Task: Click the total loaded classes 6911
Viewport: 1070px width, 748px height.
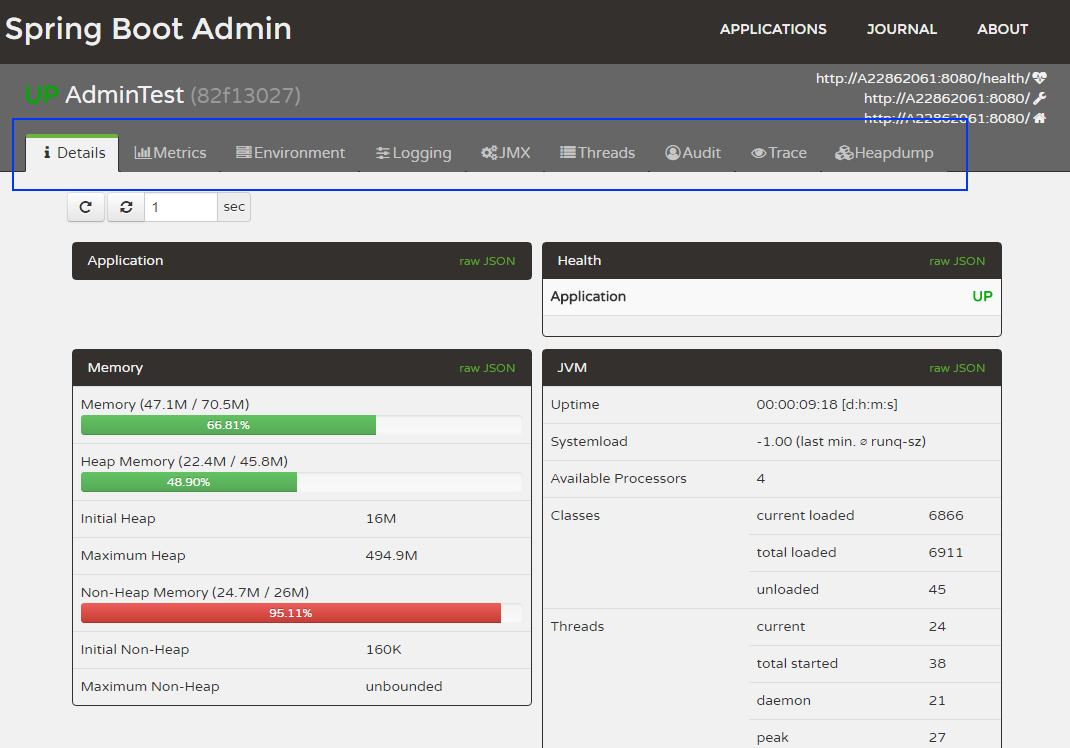Action: click(946, 552)
